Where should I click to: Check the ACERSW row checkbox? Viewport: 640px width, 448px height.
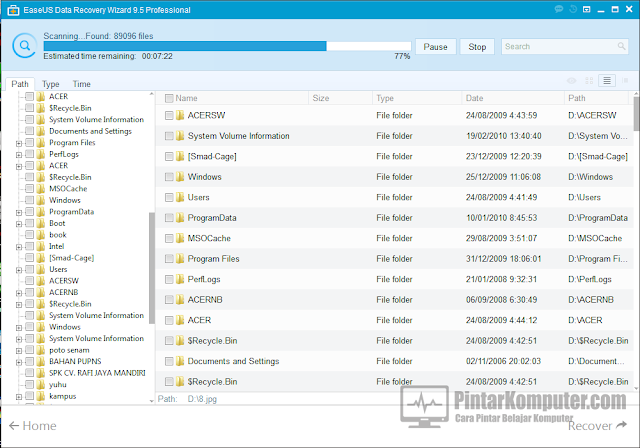point(169,115)
